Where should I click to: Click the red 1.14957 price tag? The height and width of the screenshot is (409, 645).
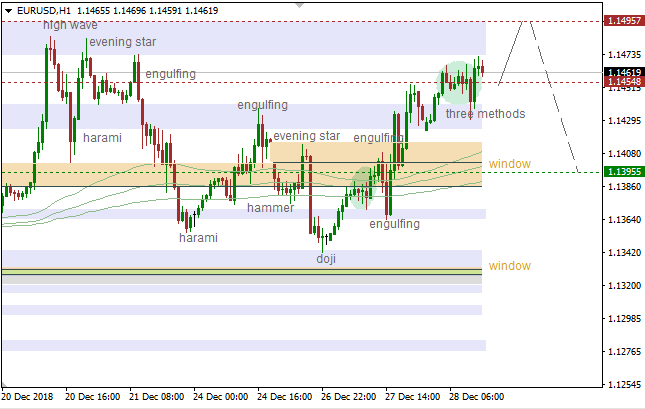[624, 21]
